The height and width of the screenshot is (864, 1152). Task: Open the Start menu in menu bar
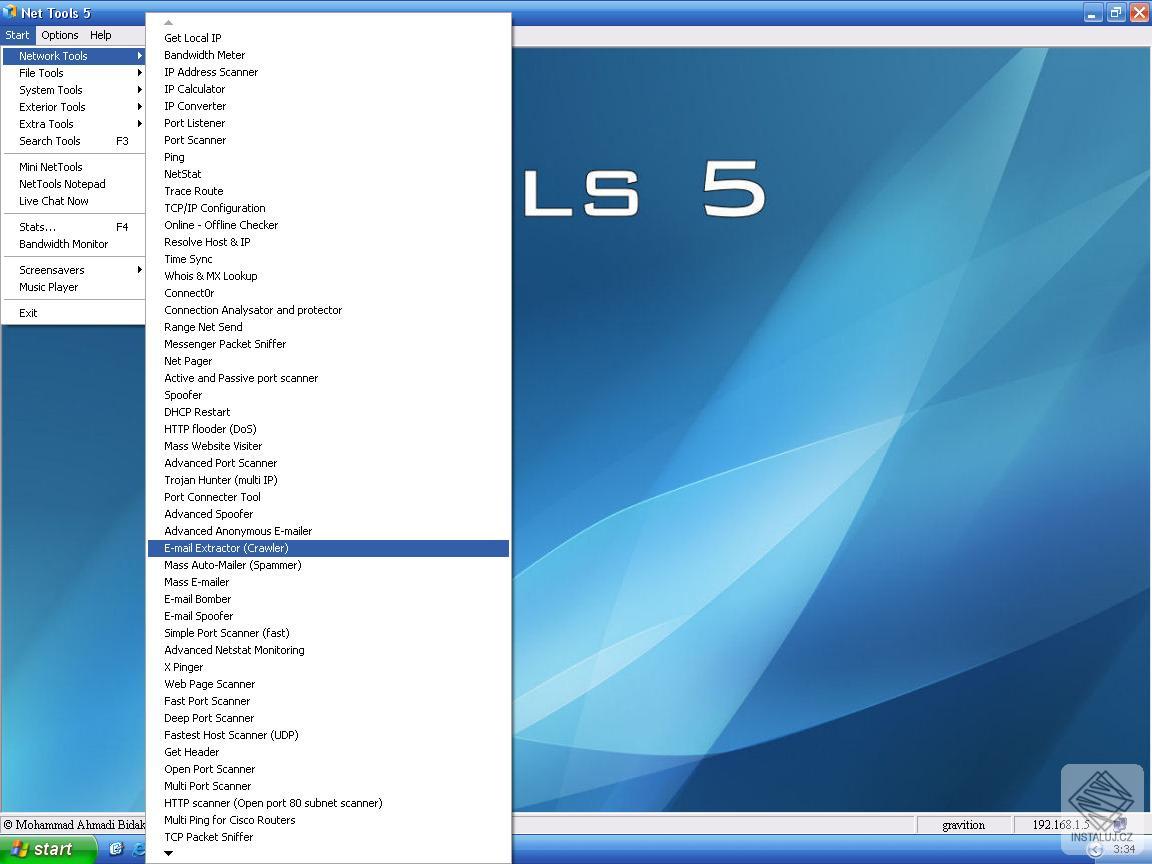pyautogui.click(x=17, y=35)
